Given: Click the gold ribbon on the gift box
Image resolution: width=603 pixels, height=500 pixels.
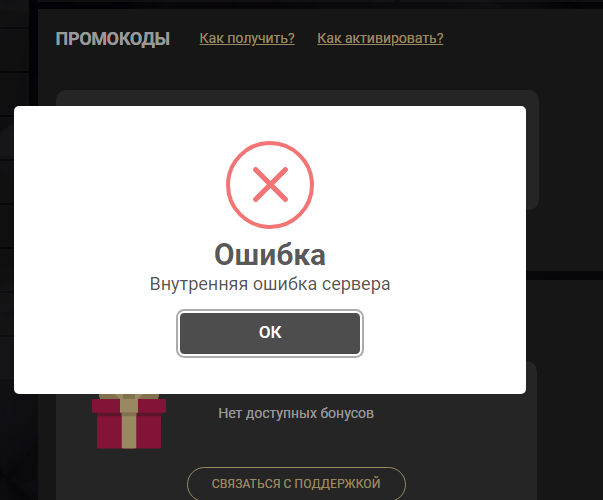Looking at the screenshot, I should (x=129, y=422).
